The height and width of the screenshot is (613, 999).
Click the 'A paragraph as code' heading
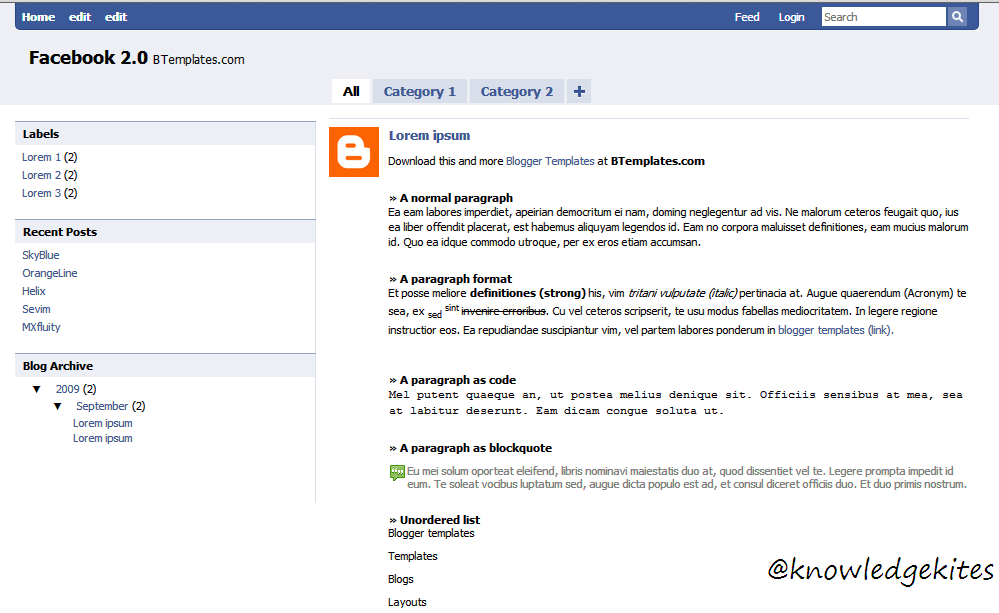click(452, 380)
